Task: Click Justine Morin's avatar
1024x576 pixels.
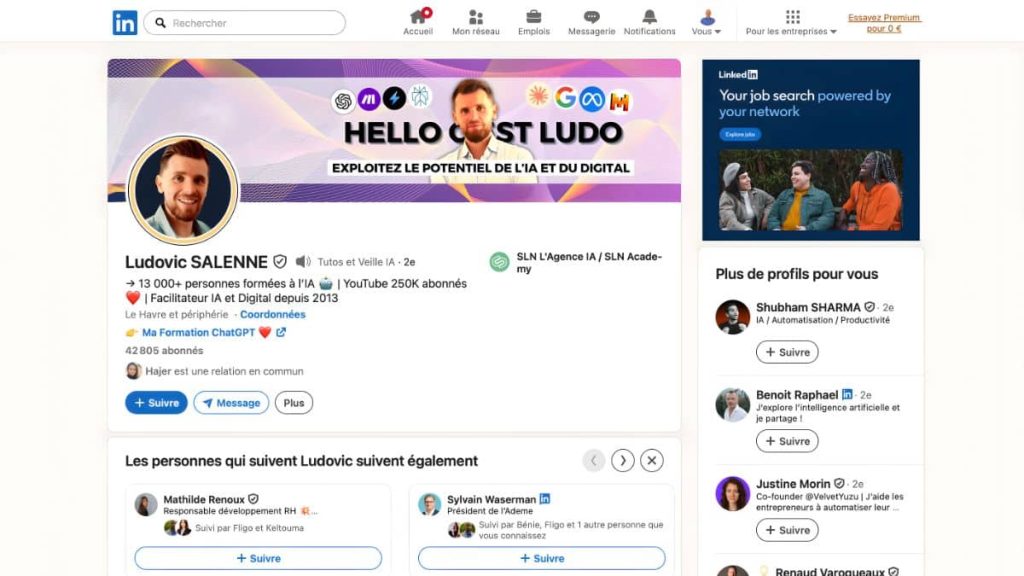Action: (732, 494)
